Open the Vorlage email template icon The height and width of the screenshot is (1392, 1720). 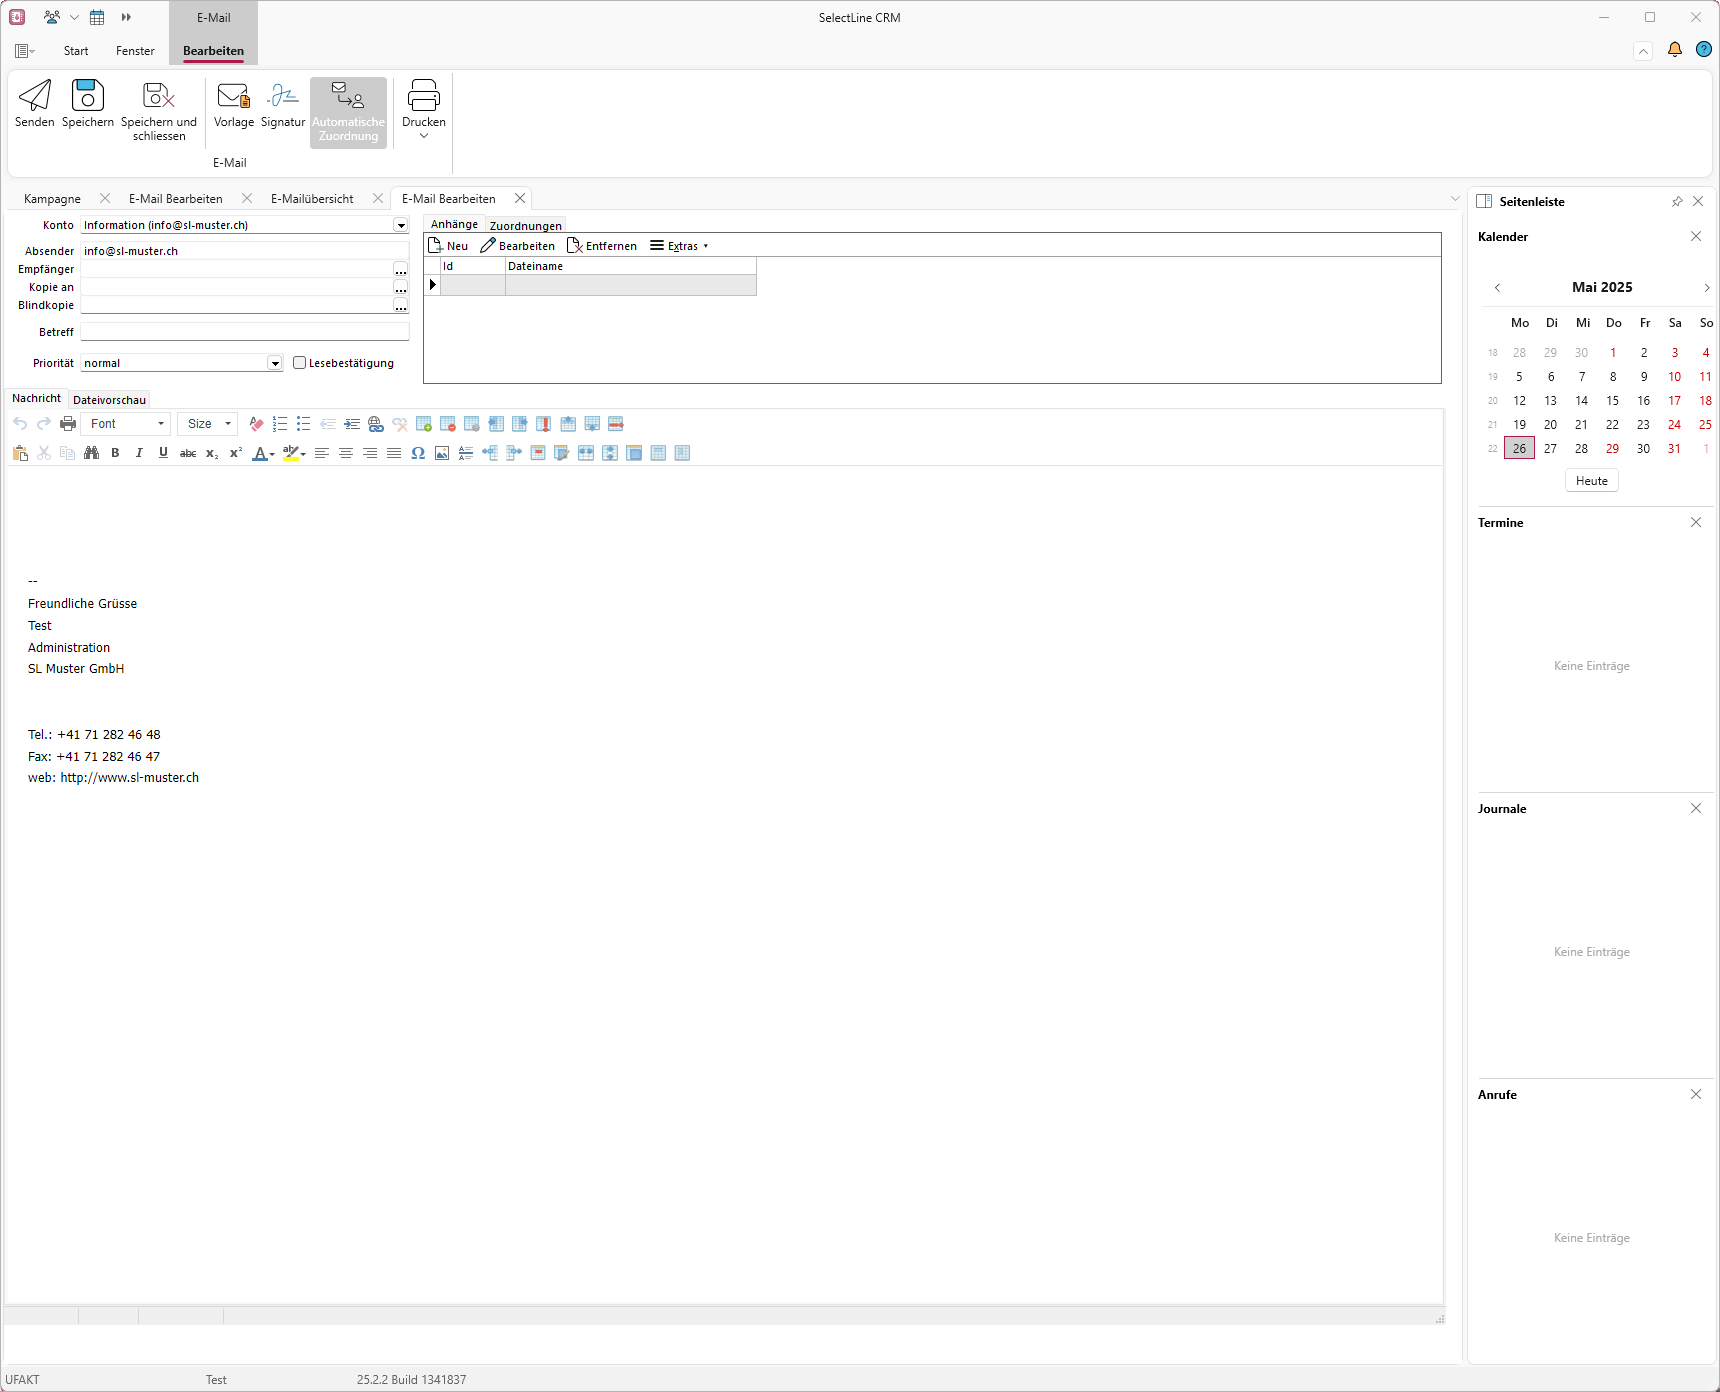pos(233,96)
